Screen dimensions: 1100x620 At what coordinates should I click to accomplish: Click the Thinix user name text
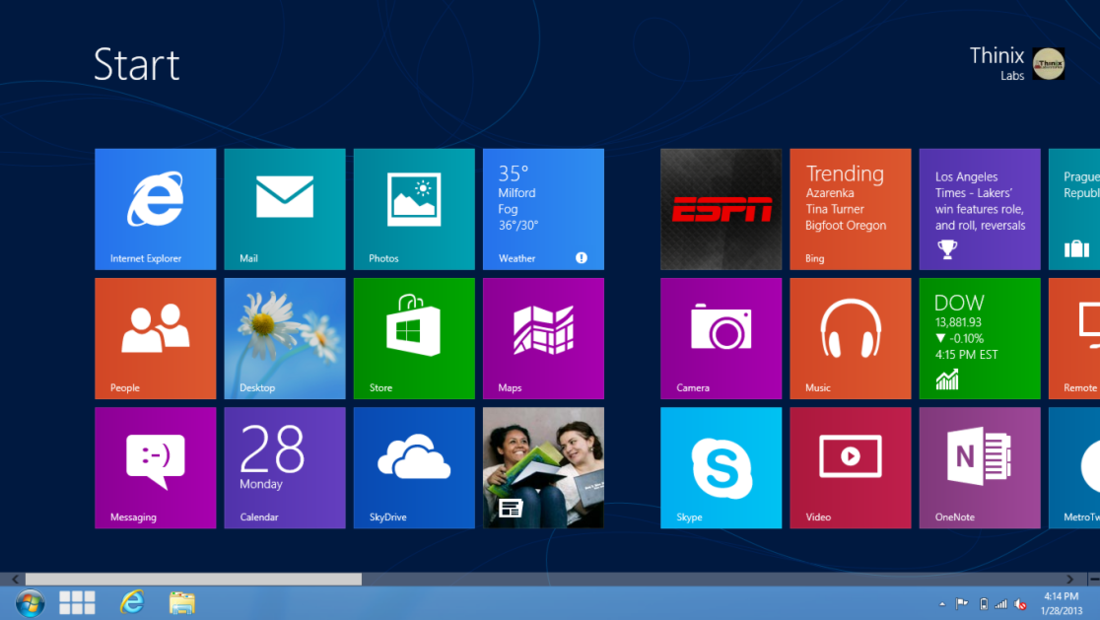pos(997,55)
